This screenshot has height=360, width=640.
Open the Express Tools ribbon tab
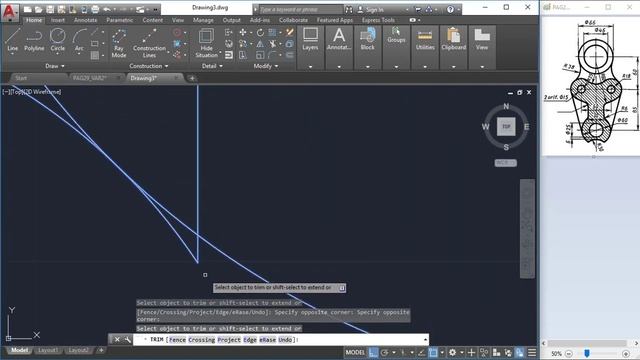pos(378,20)
